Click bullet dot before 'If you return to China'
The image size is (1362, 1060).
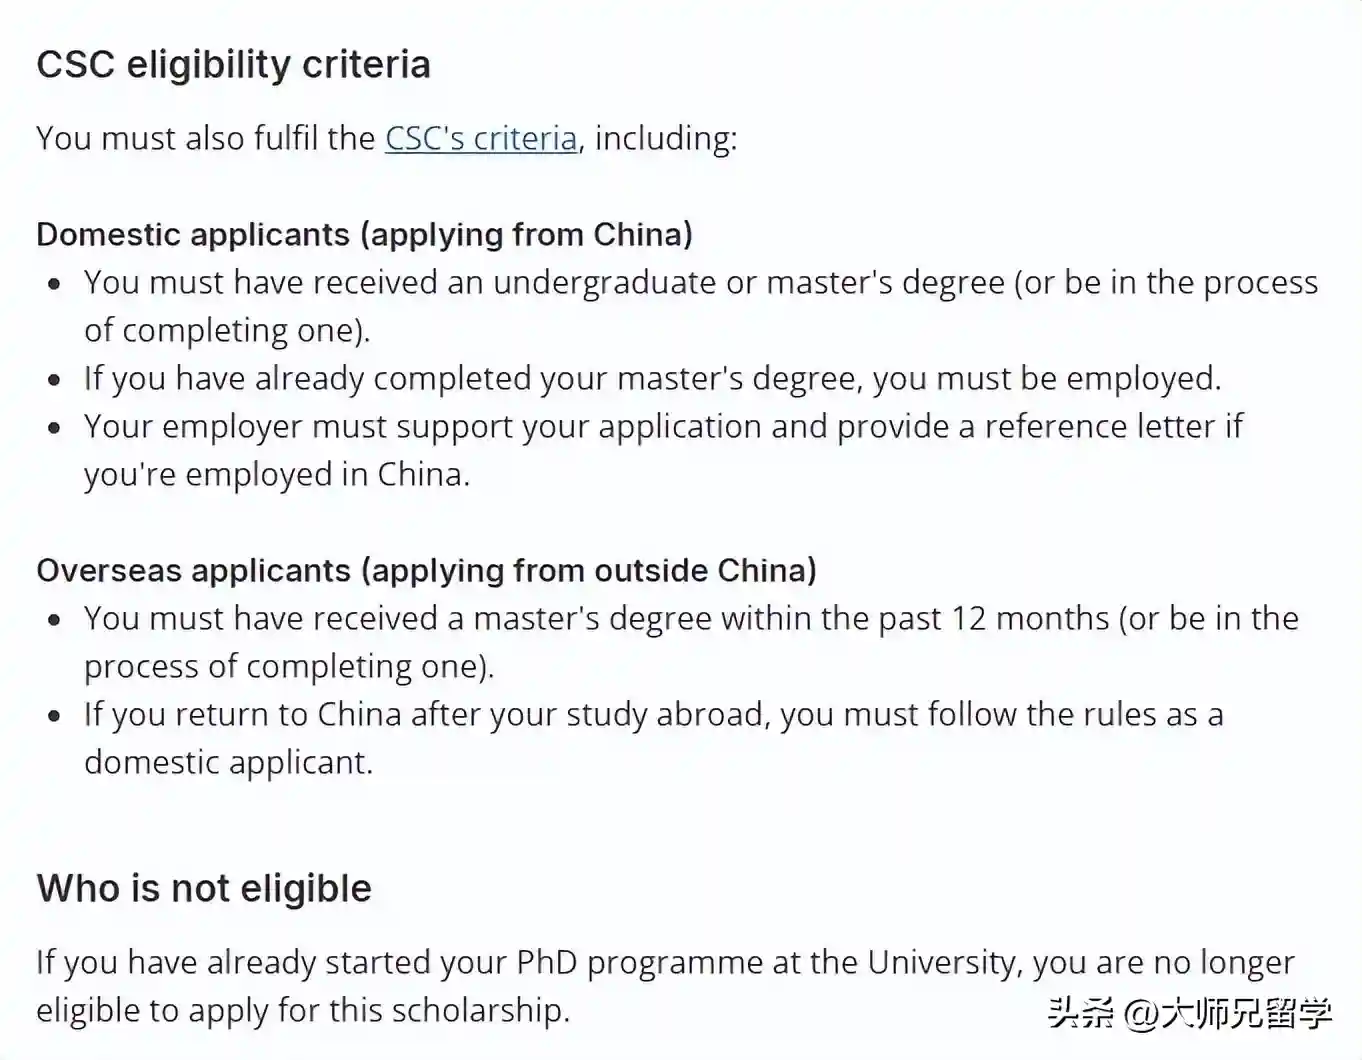55,716
